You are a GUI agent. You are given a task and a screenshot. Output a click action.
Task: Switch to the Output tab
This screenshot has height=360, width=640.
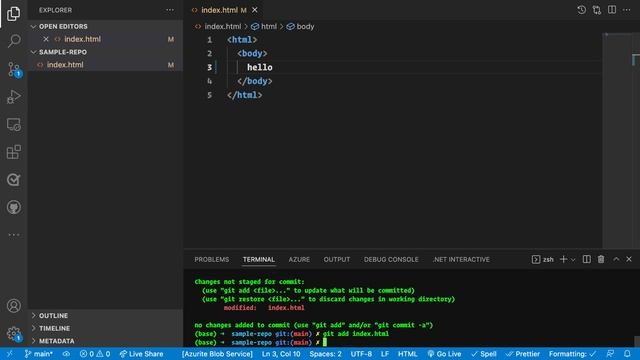tap(337, 260)
